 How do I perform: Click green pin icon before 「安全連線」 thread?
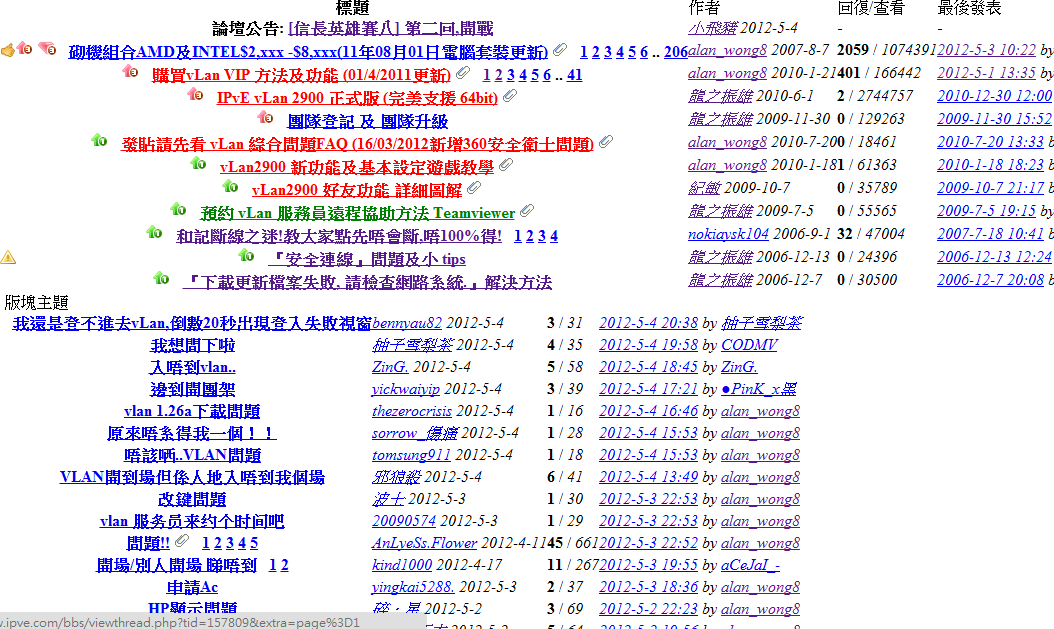coord(247,255)
